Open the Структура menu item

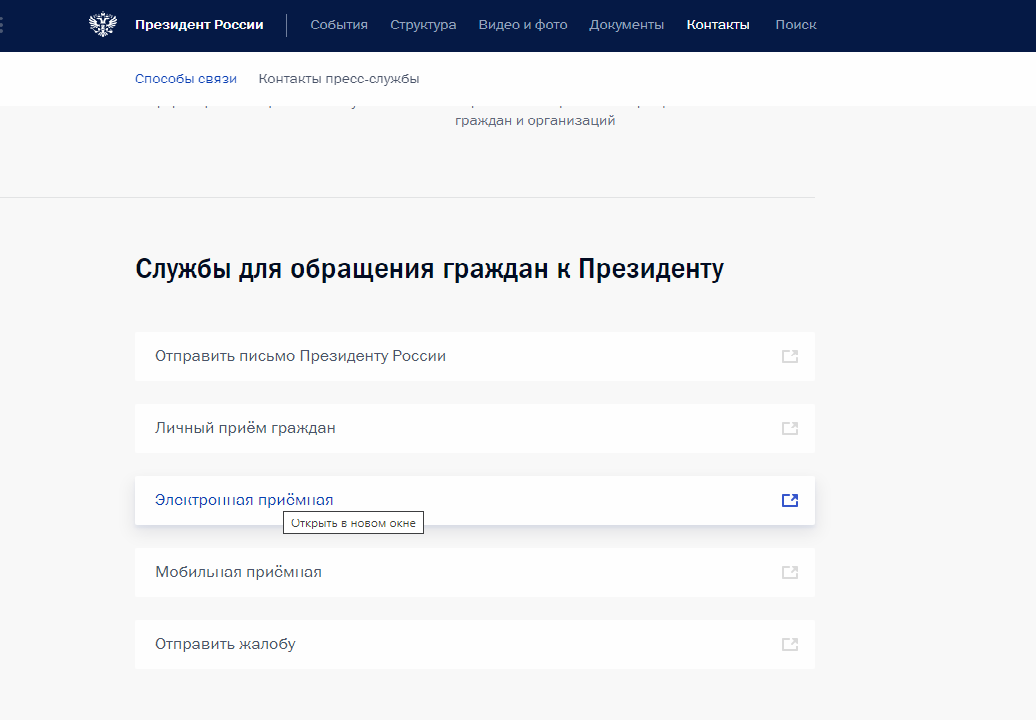coord(423,25)
